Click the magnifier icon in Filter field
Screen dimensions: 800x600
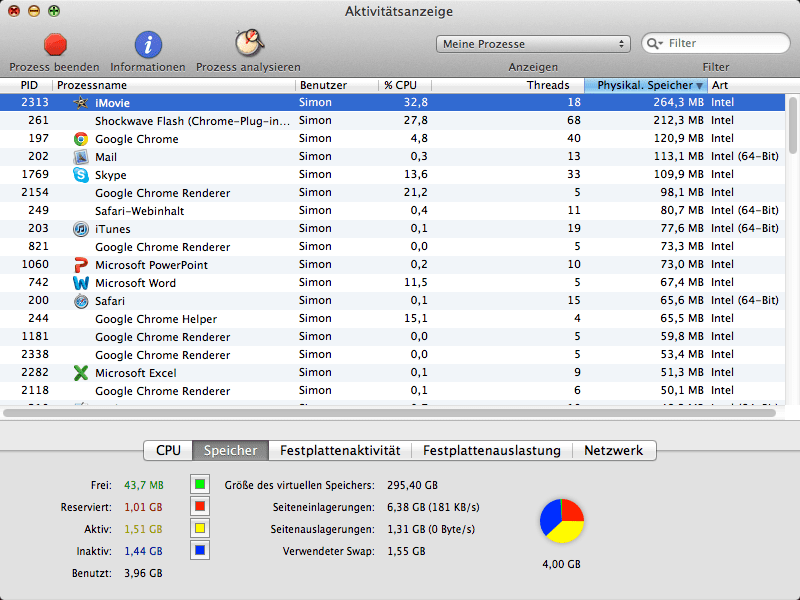pos(654,43)
